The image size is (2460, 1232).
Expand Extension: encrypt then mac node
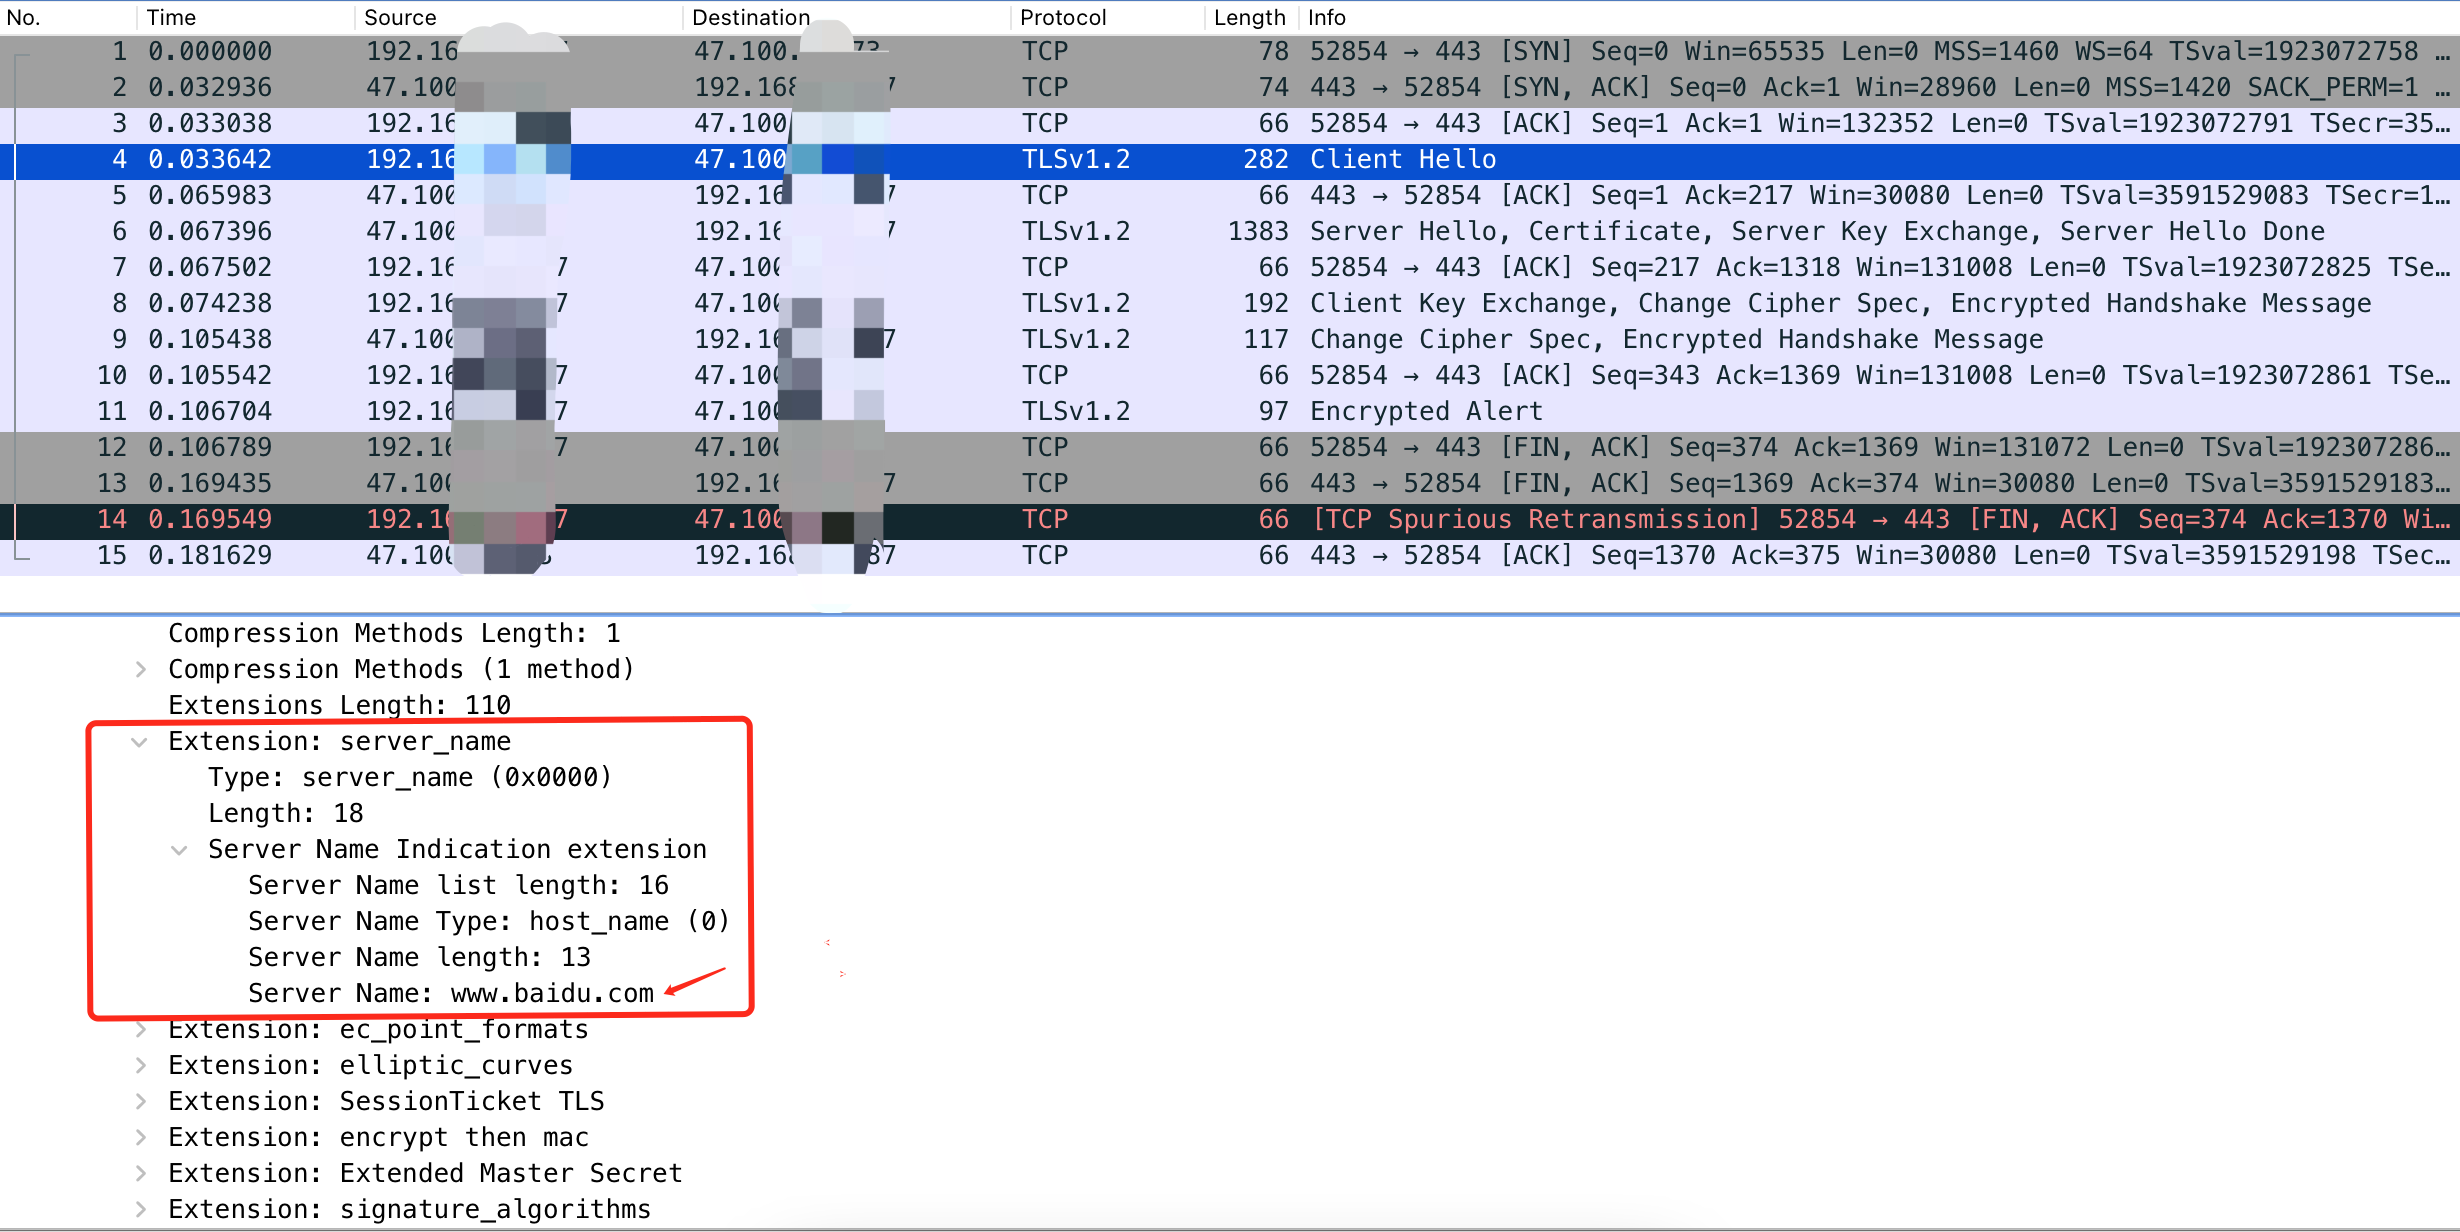[x=141, y=1138]
